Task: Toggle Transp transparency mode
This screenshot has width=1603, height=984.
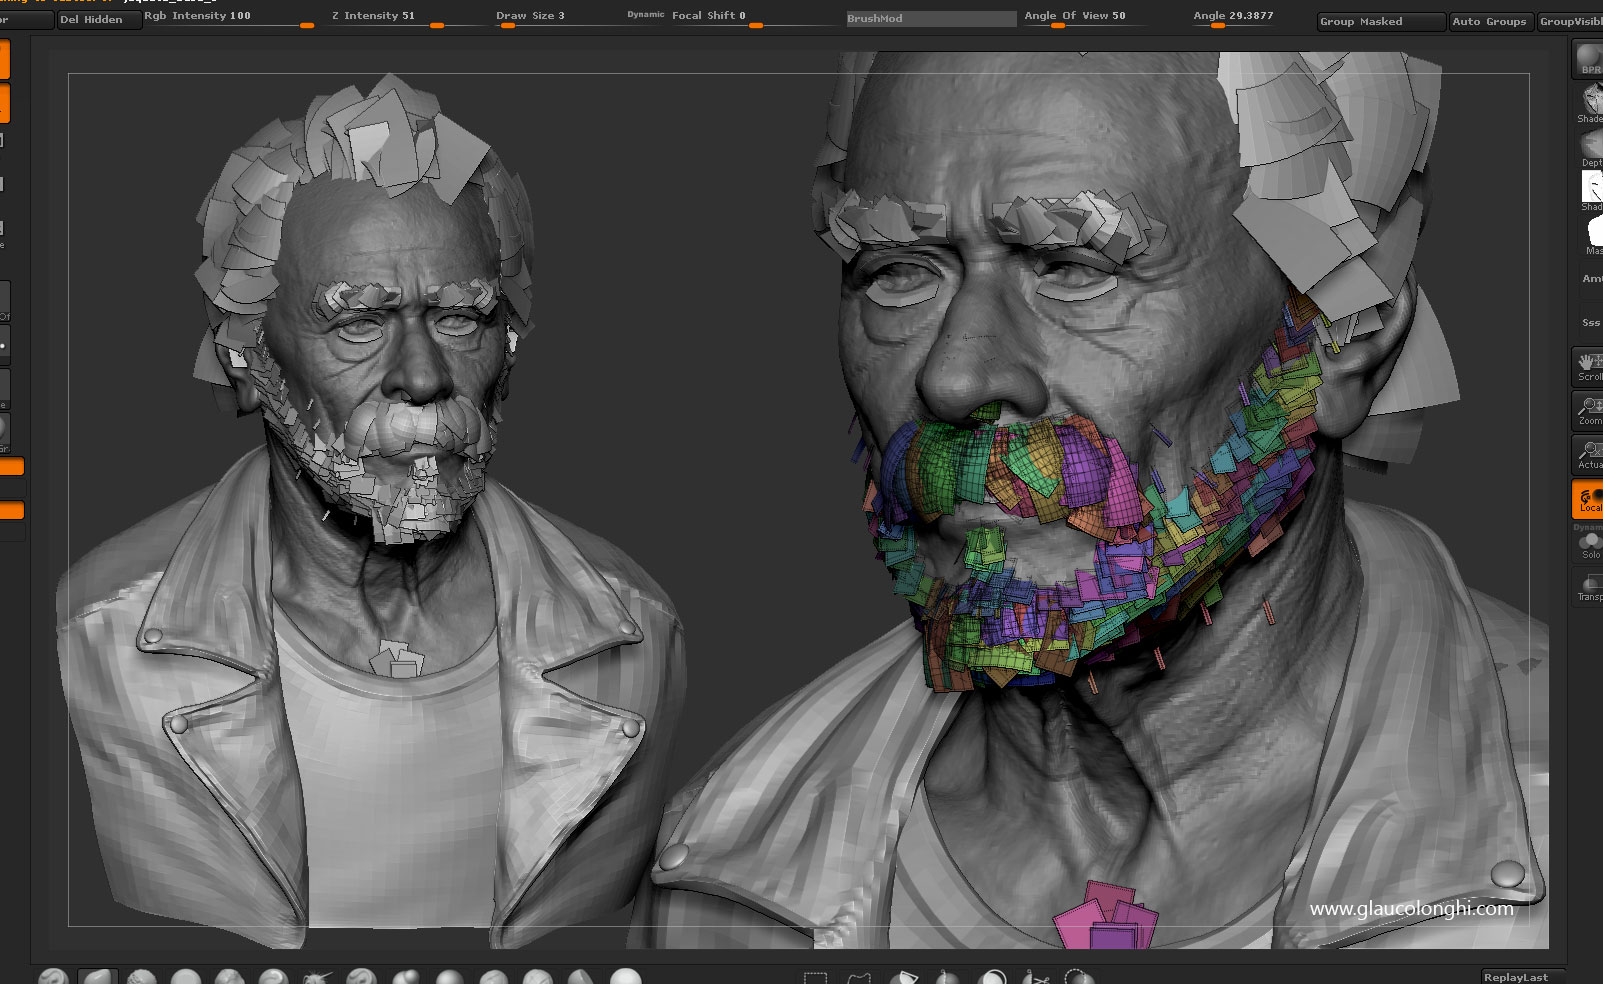Action: point(1589,587)
